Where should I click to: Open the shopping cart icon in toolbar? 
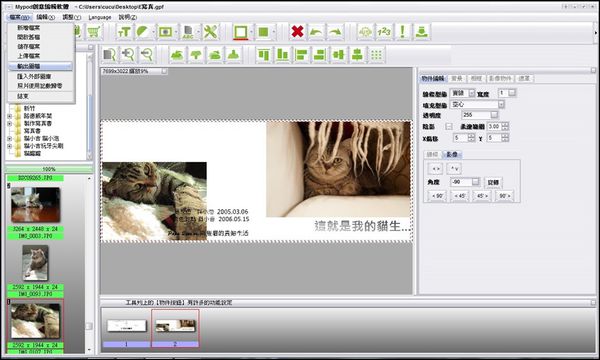[94, 32]
